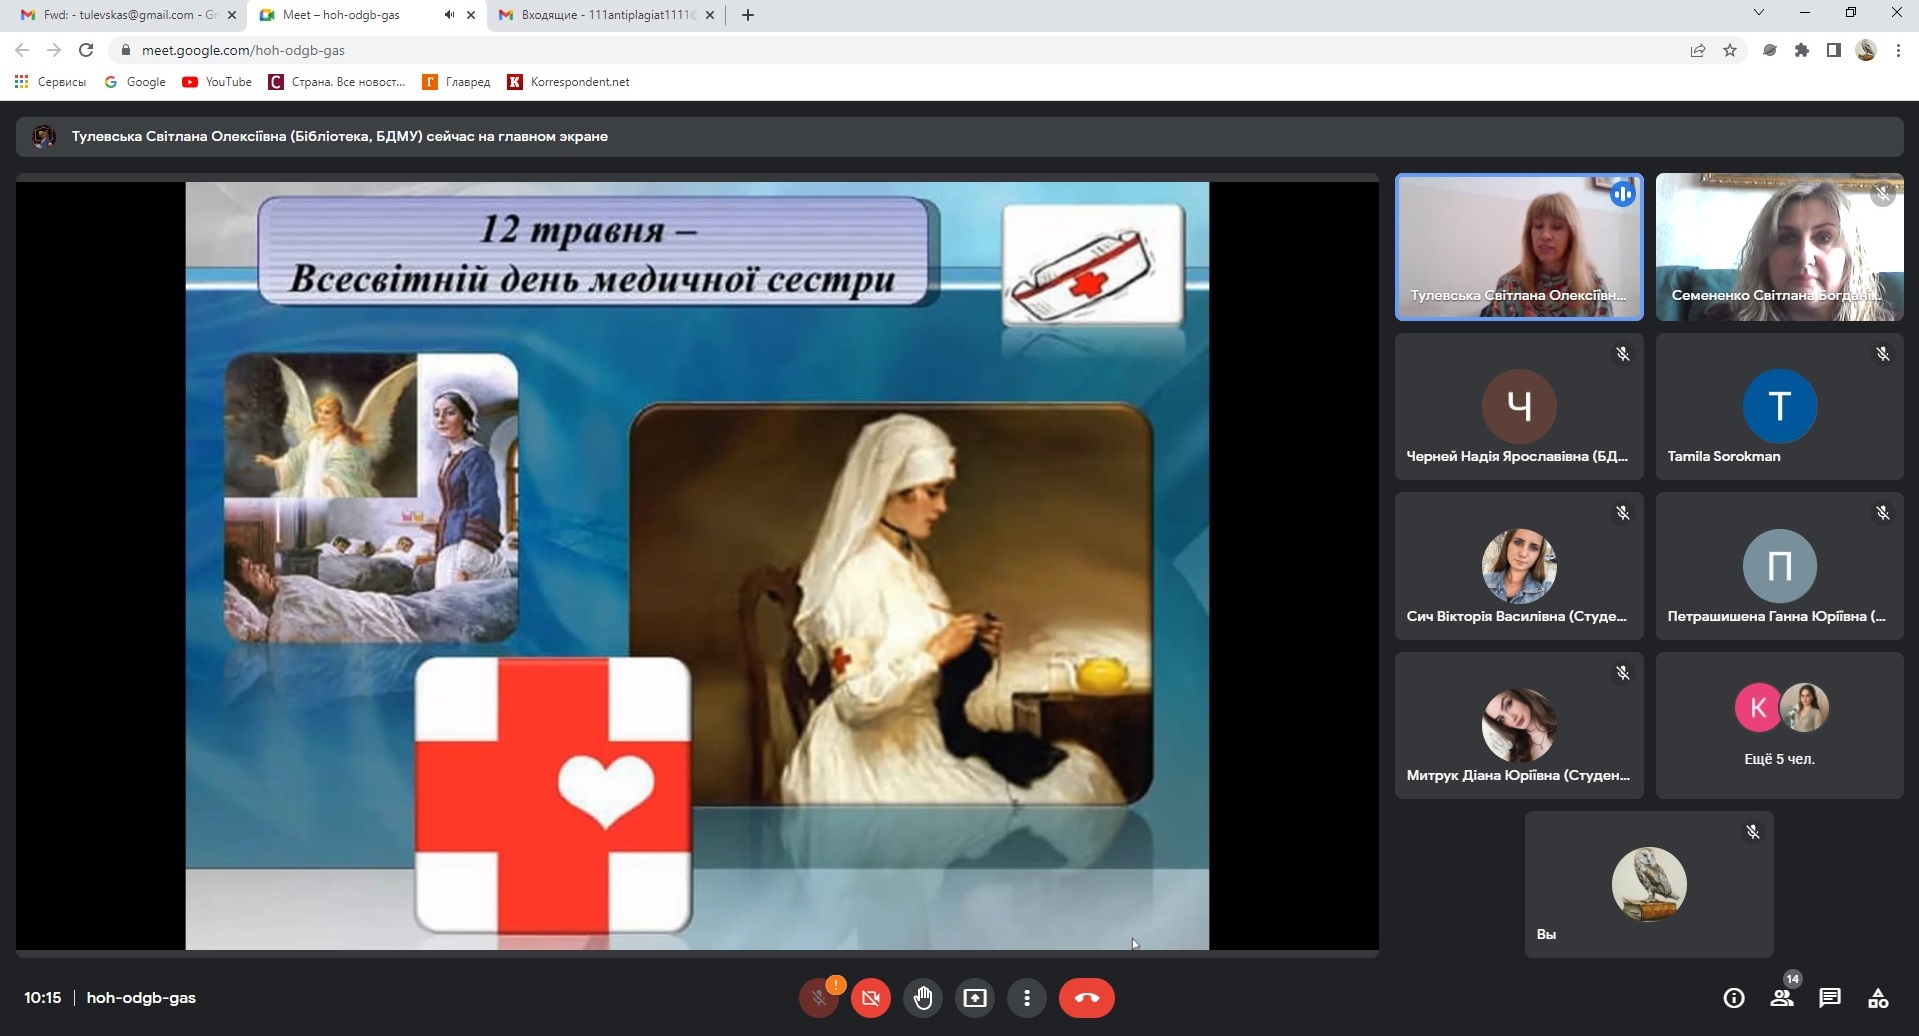View site information lock icon
Screen dimensions: 1919x1036
point(125,50)
